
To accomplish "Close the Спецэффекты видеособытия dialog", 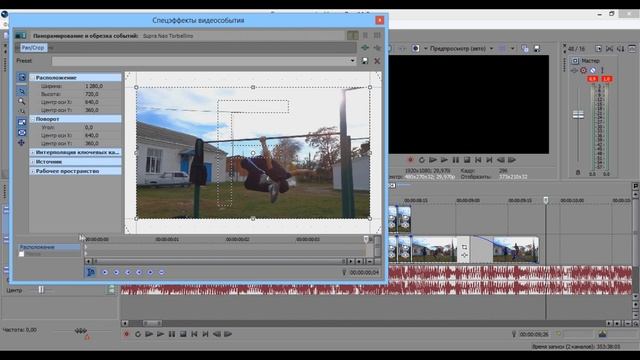I will (380, 20).
